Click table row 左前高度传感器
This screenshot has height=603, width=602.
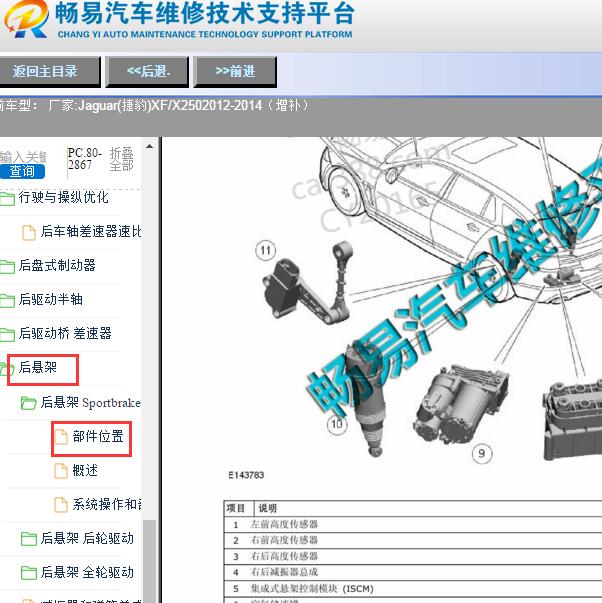point(413,524)
